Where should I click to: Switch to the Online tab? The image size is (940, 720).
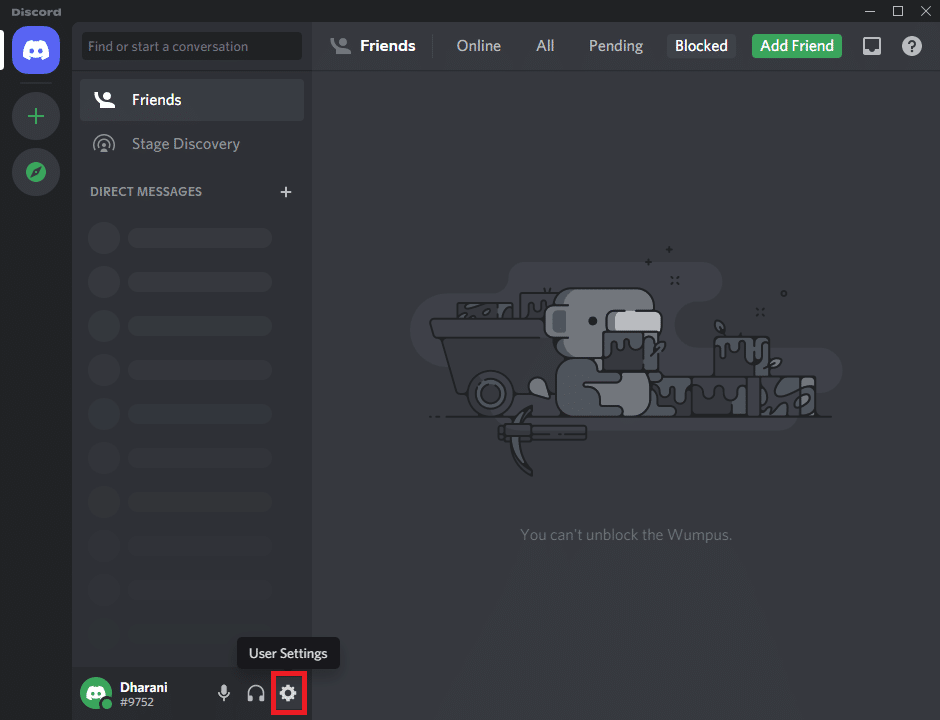(478, 46)
